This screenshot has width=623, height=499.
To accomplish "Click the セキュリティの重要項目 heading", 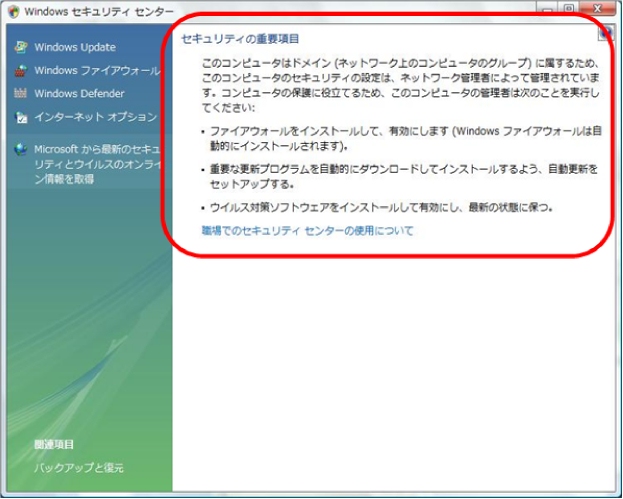I will [x=240, y=39].
